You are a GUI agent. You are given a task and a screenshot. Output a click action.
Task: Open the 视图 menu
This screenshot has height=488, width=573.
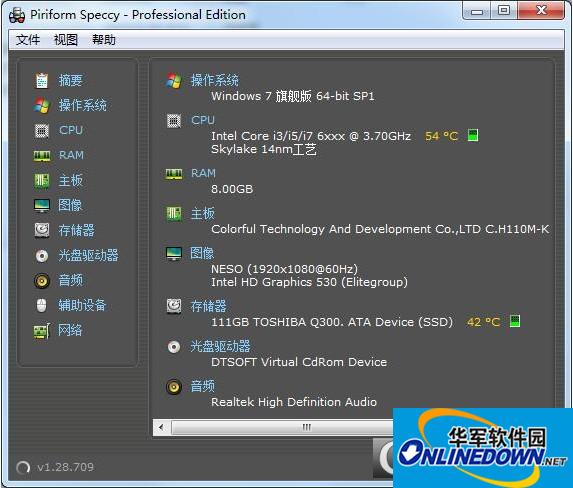click(x=66, y=39)
